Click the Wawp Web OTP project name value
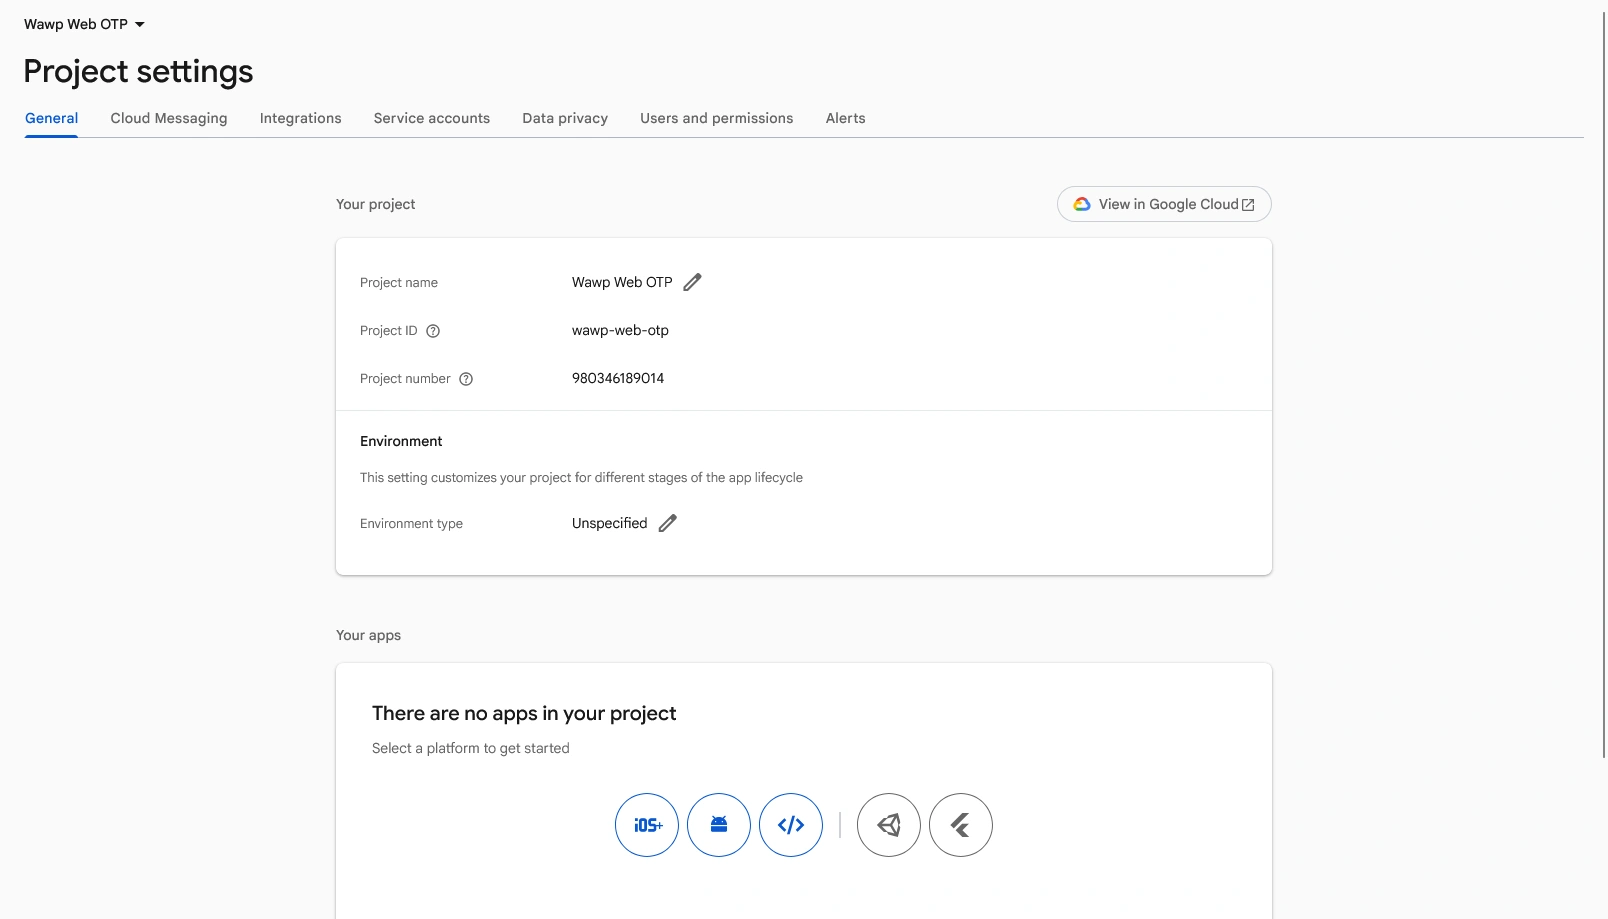The width and height of the screenshot is (1608, 919). (622, 282)
